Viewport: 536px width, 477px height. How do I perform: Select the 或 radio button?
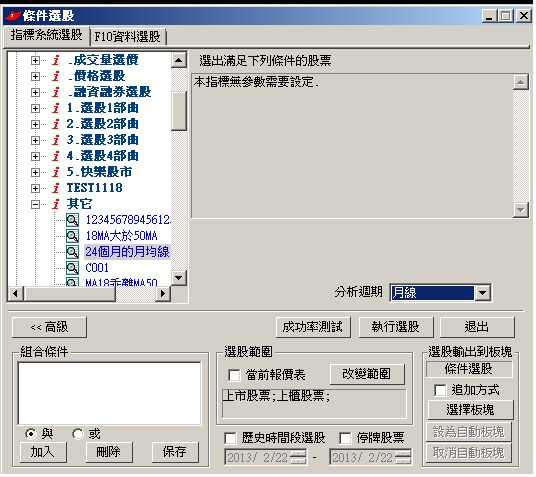pyautogui.click(x=78, y=434)
